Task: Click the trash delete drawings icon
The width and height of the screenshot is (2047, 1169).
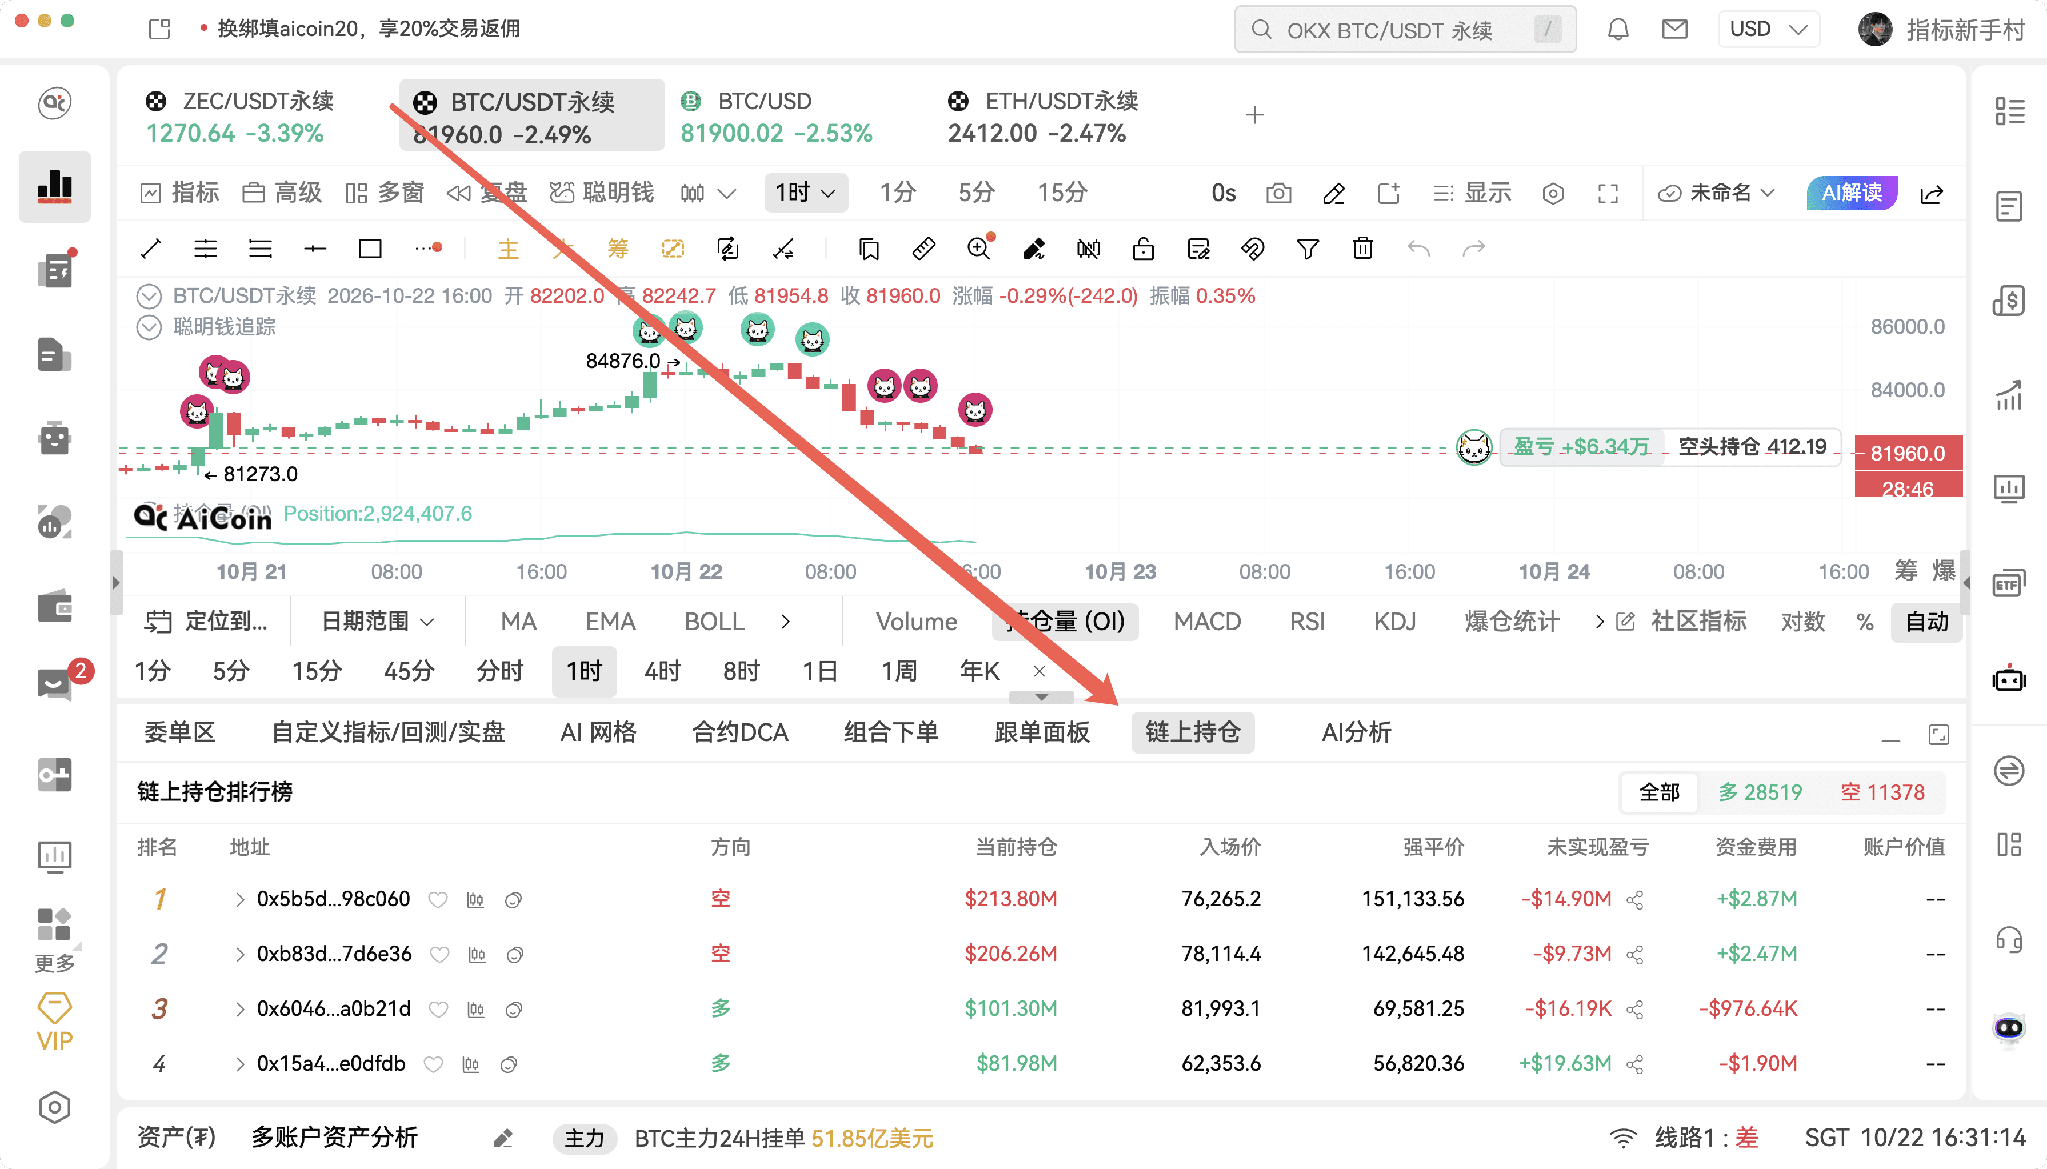Action: (x=1362, y=249)
